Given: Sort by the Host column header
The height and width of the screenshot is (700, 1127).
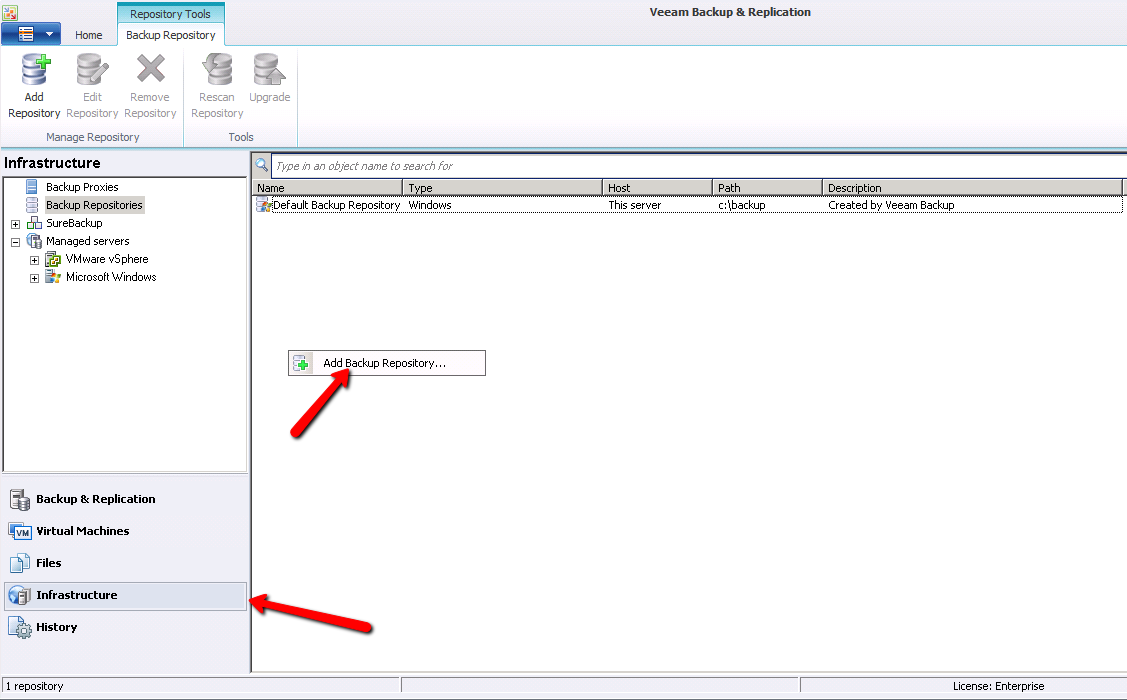Looking at the screenshot, I should coord(658,188).
